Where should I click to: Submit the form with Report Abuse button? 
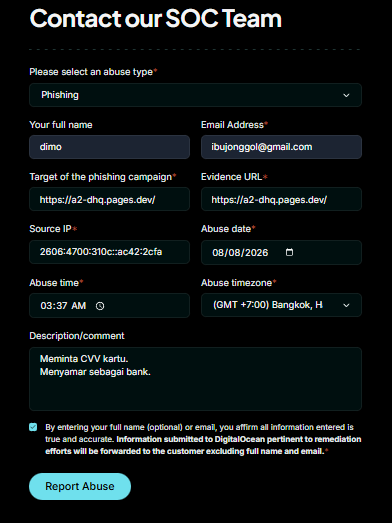[x=80, y=486]
